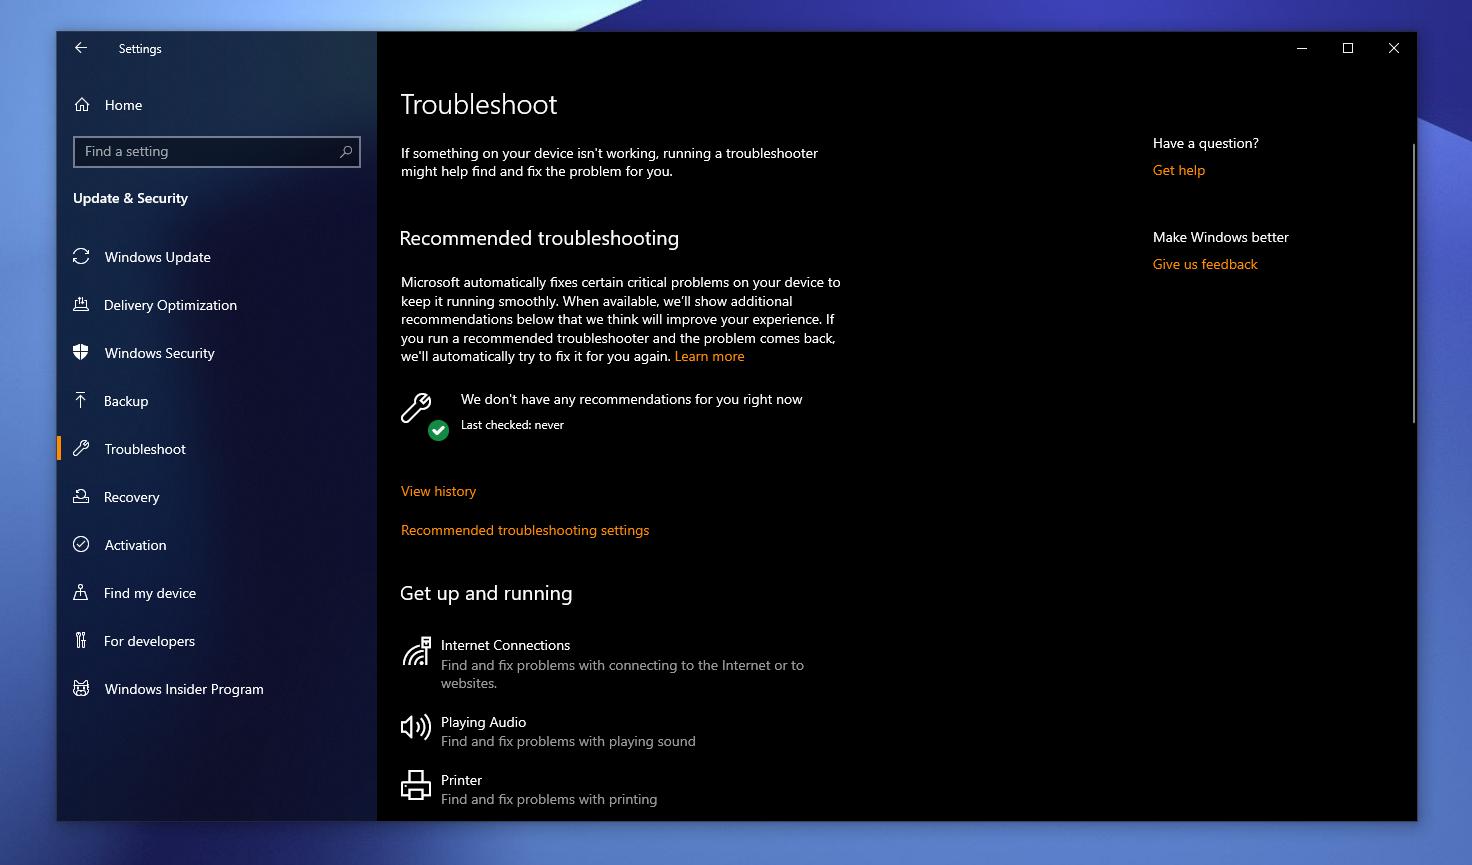Image resolution: width=1472 pixels, height=865 pixels.
Task: Click the Playing Audio speaker icon
Action: tap(415, 727)
